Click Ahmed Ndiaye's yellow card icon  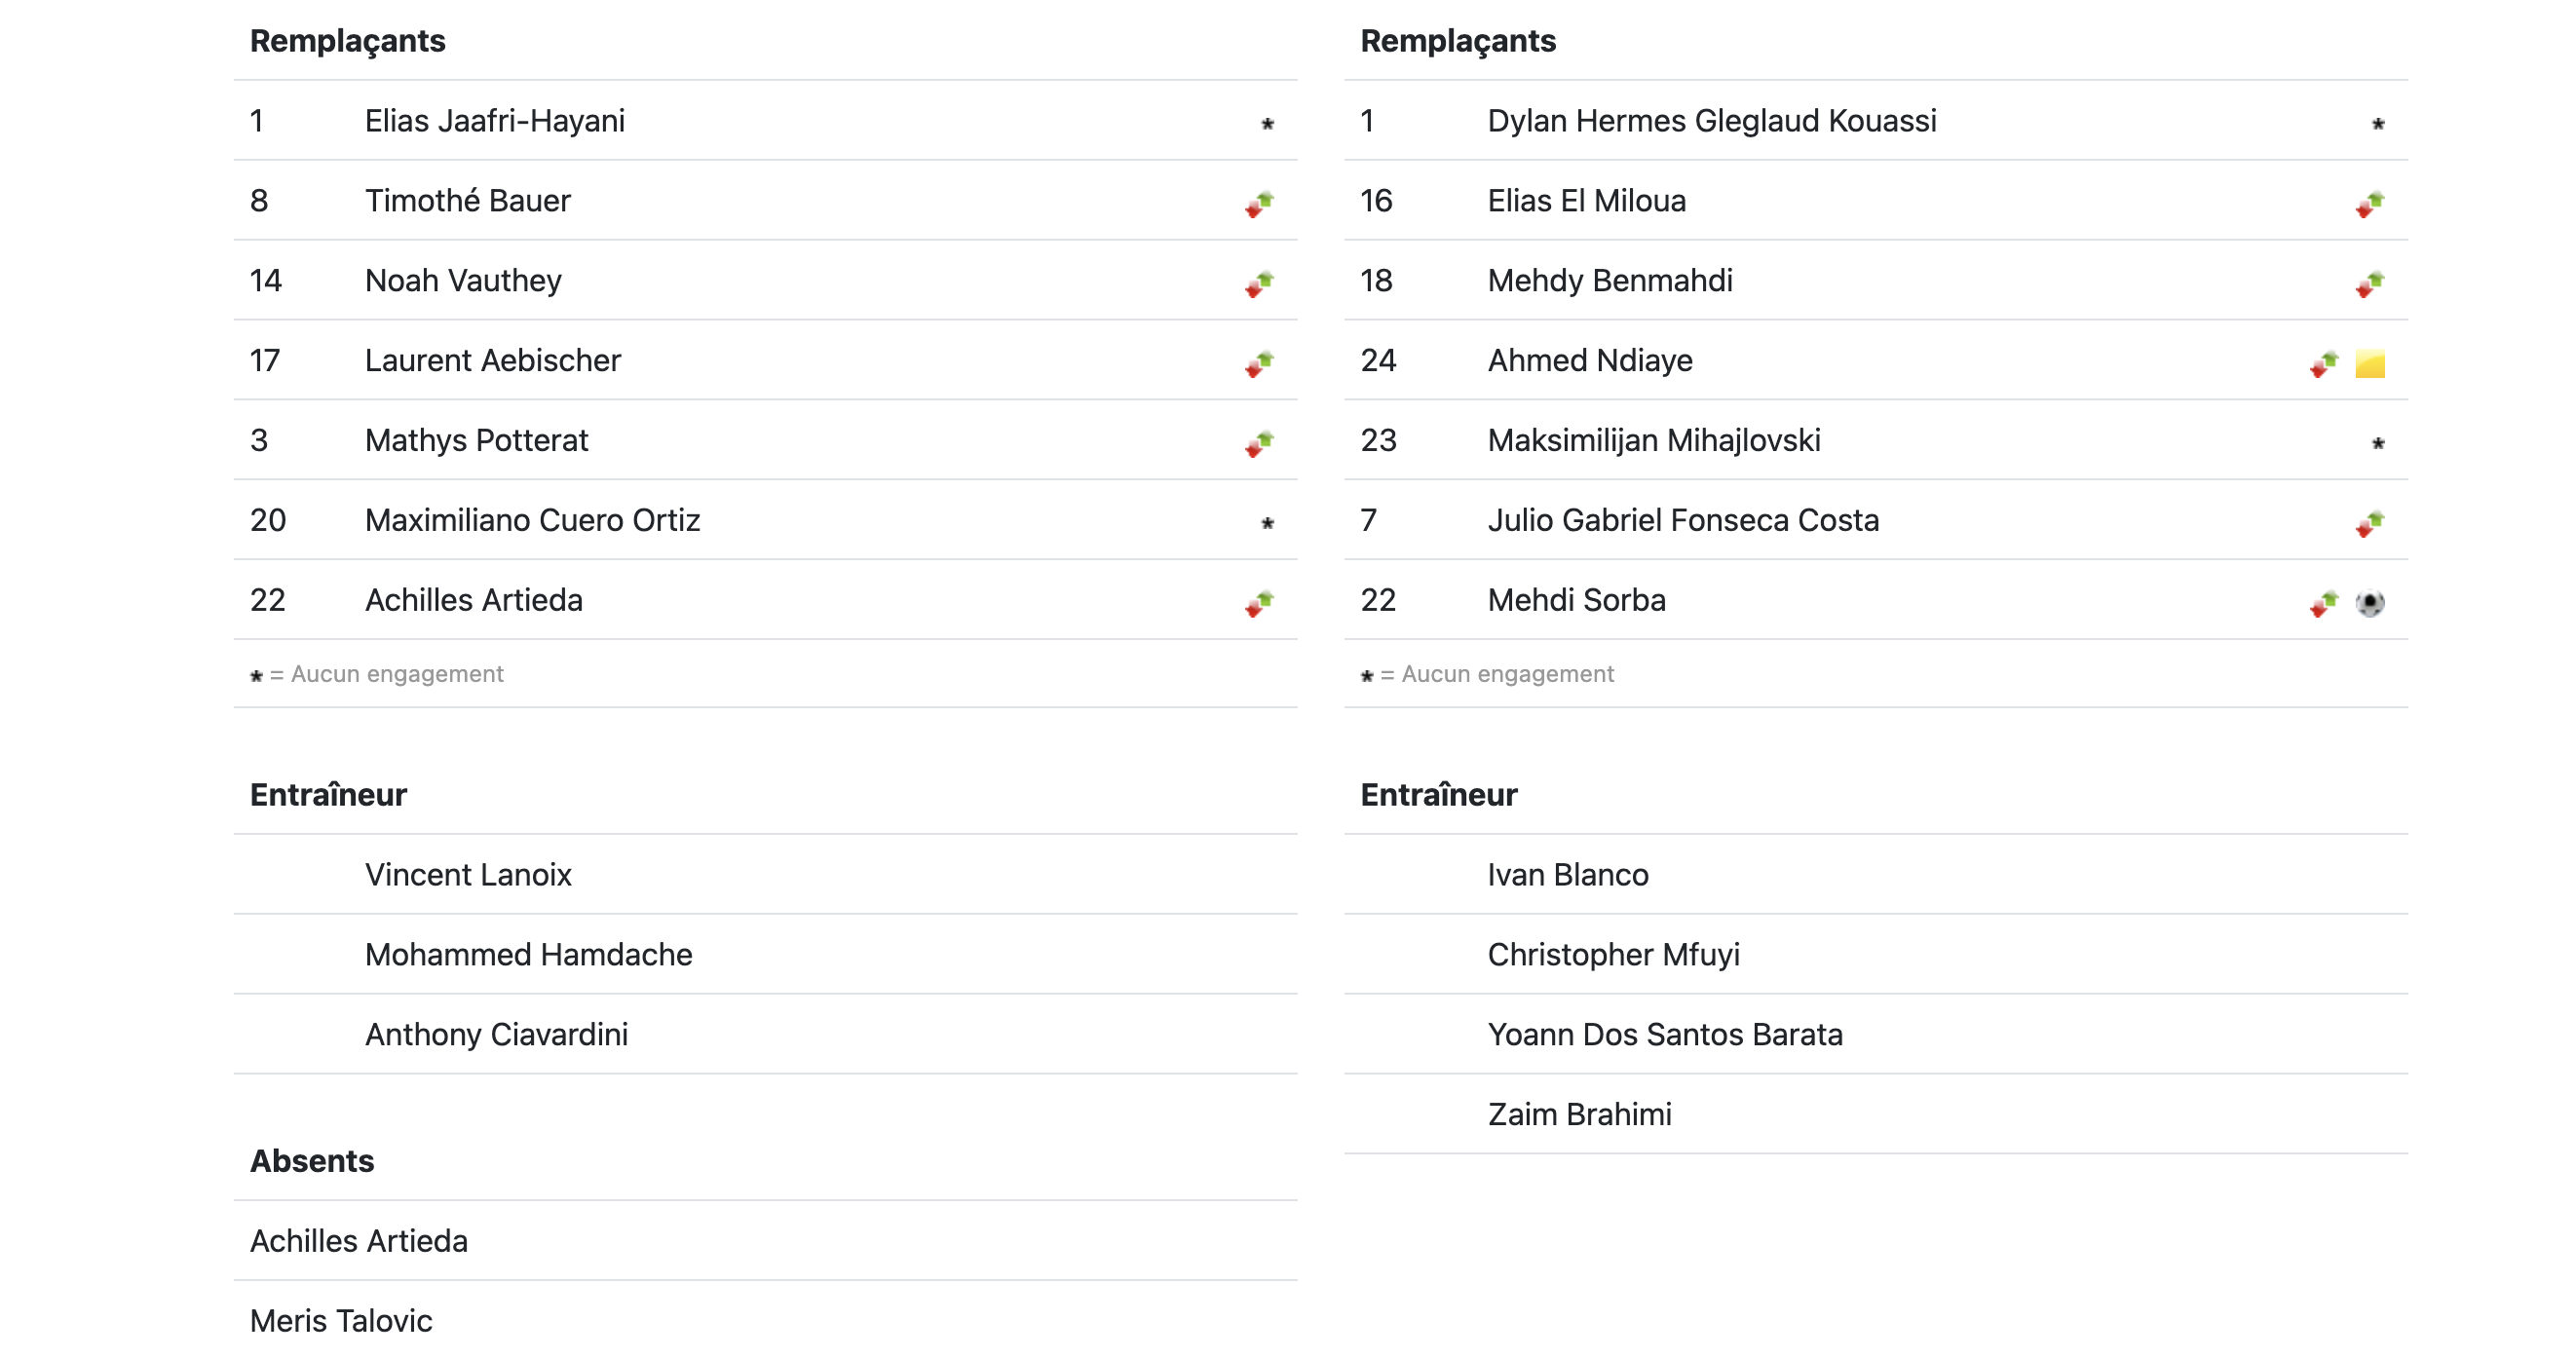coord(2369,364)
